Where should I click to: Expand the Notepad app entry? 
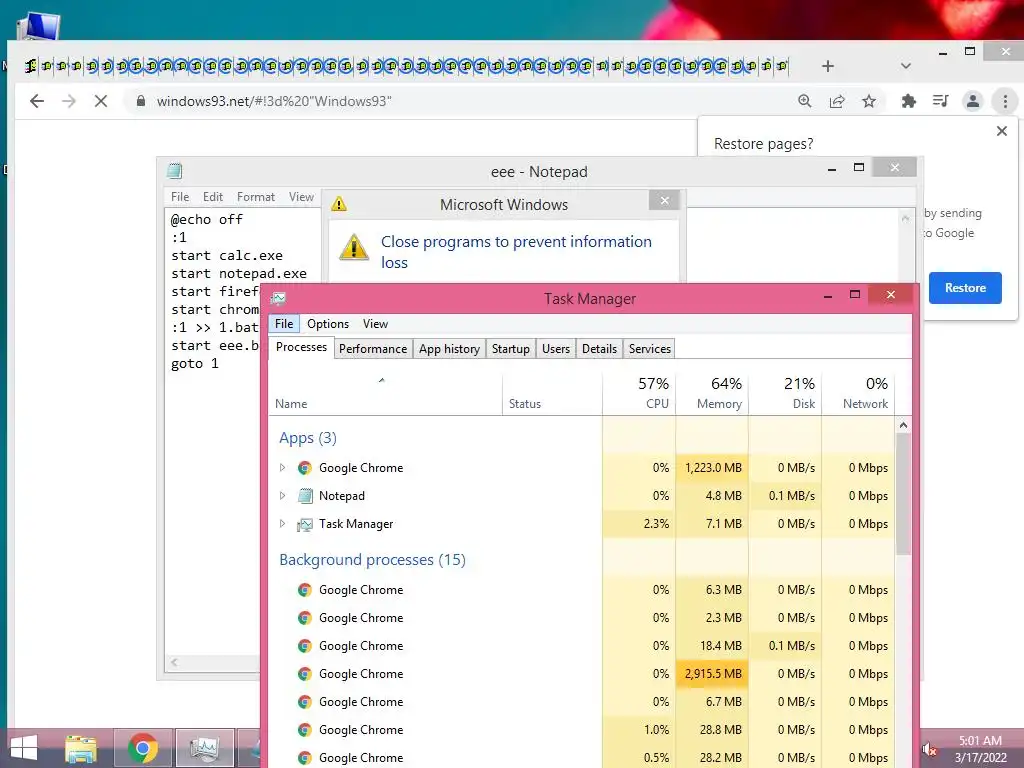point(282,496)
